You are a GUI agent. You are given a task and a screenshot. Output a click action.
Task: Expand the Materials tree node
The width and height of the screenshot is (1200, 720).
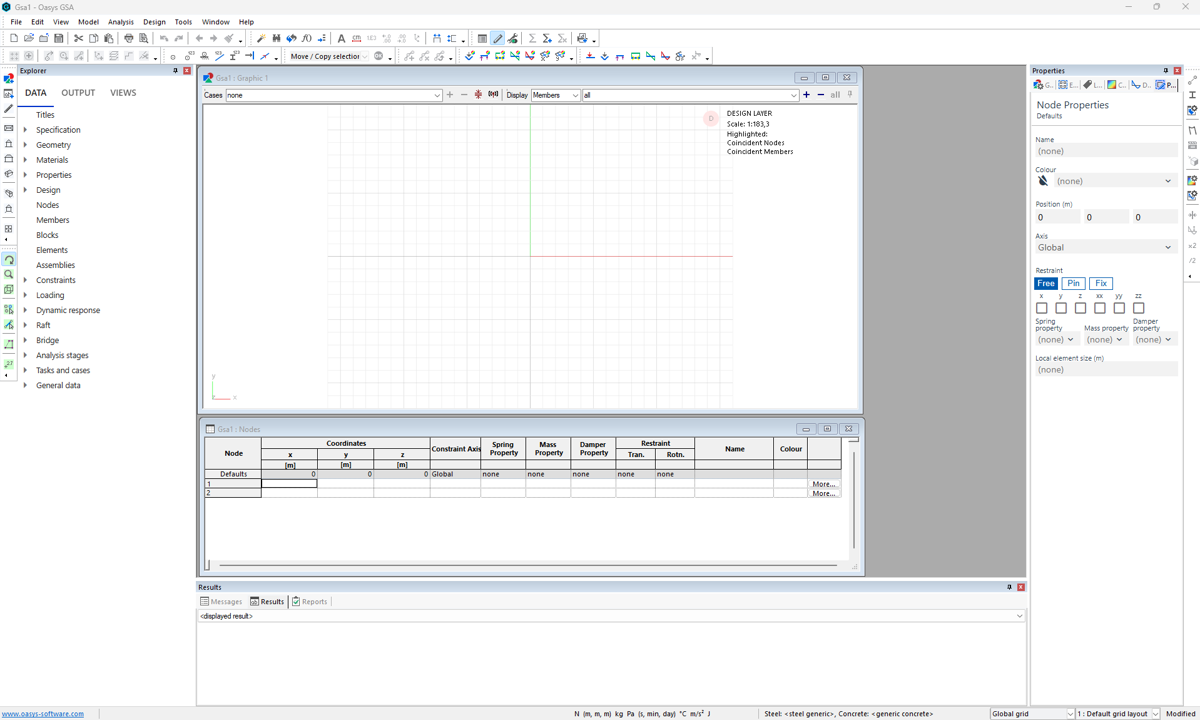click(25, 160)
